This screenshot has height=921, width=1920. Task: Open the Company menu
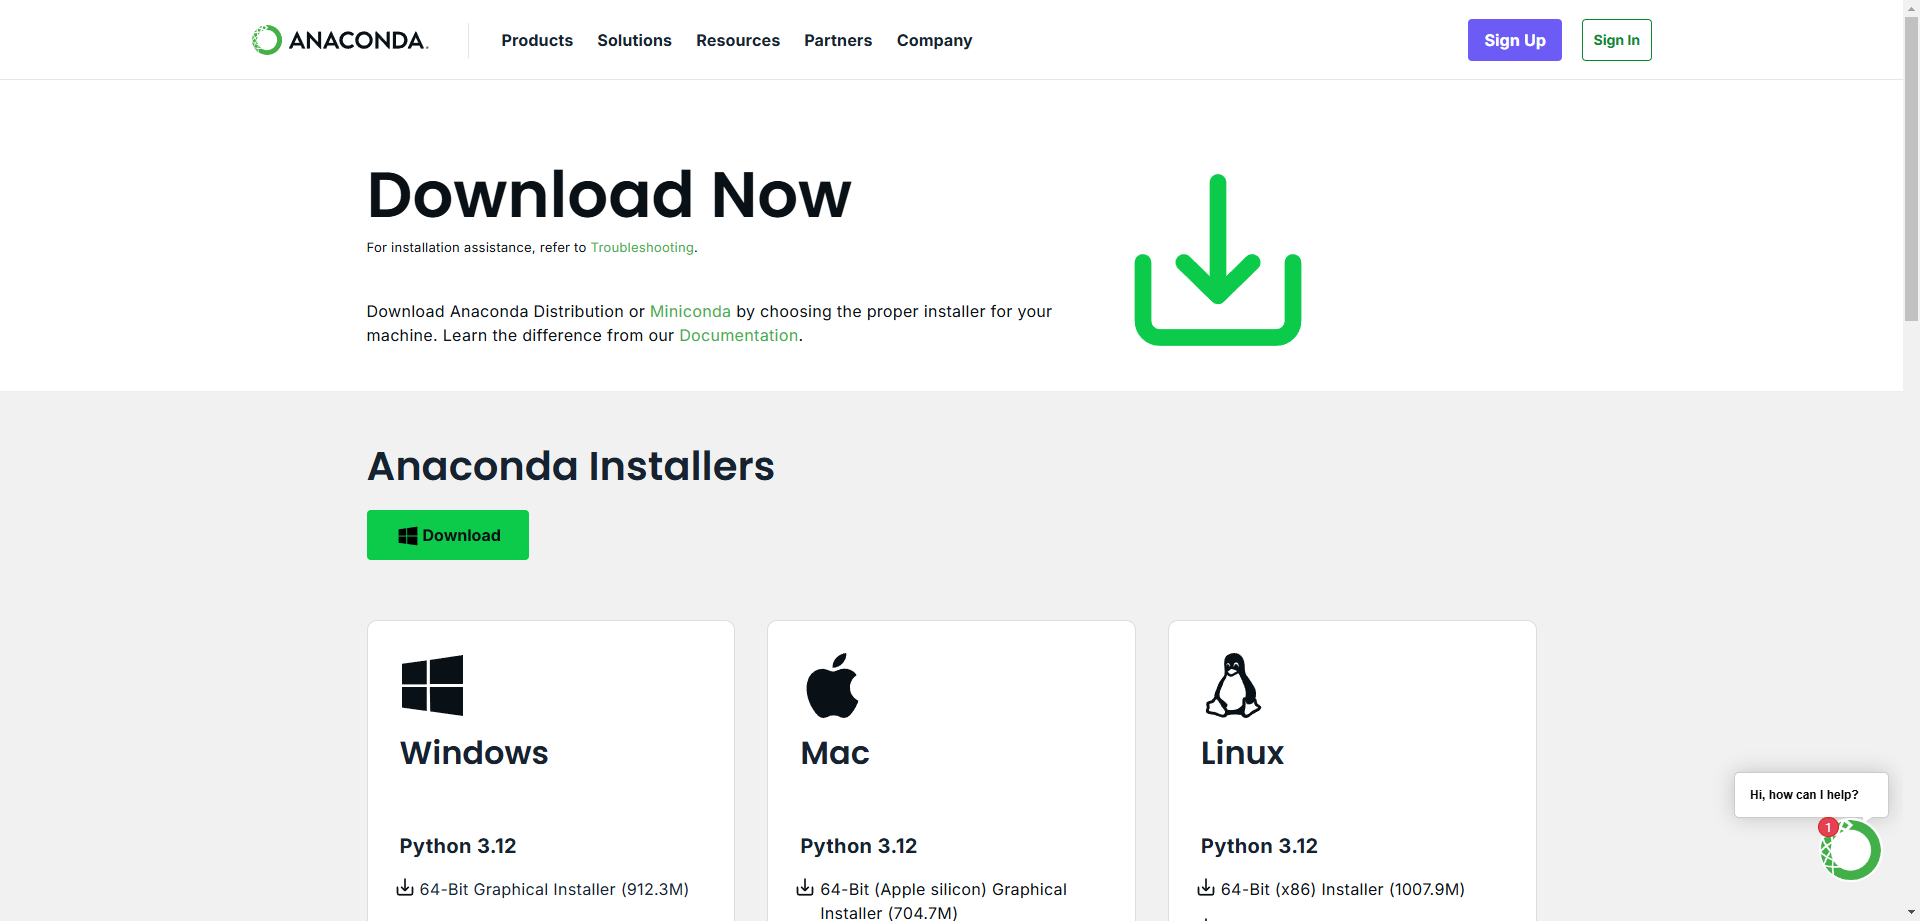click(934, 40)
